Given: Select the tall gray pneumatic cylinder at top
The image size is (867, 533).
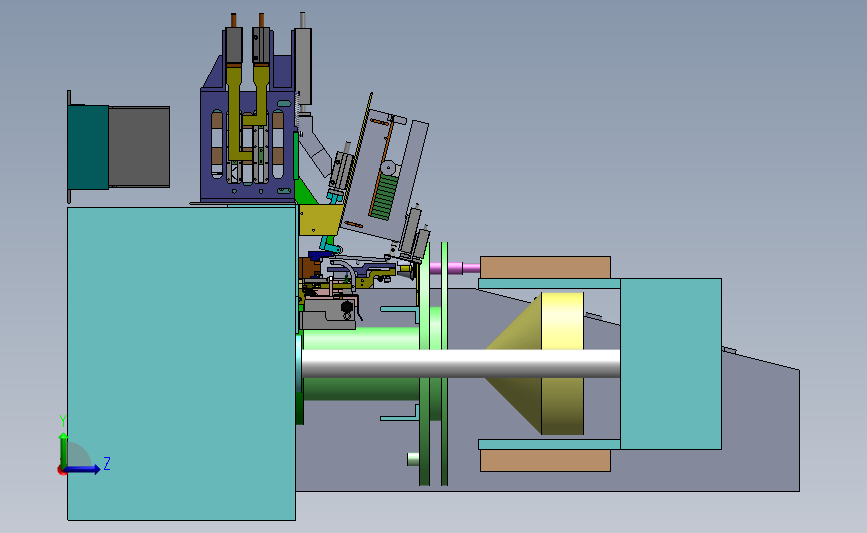Looking at the screenshot, I should (x=303, y=66).
